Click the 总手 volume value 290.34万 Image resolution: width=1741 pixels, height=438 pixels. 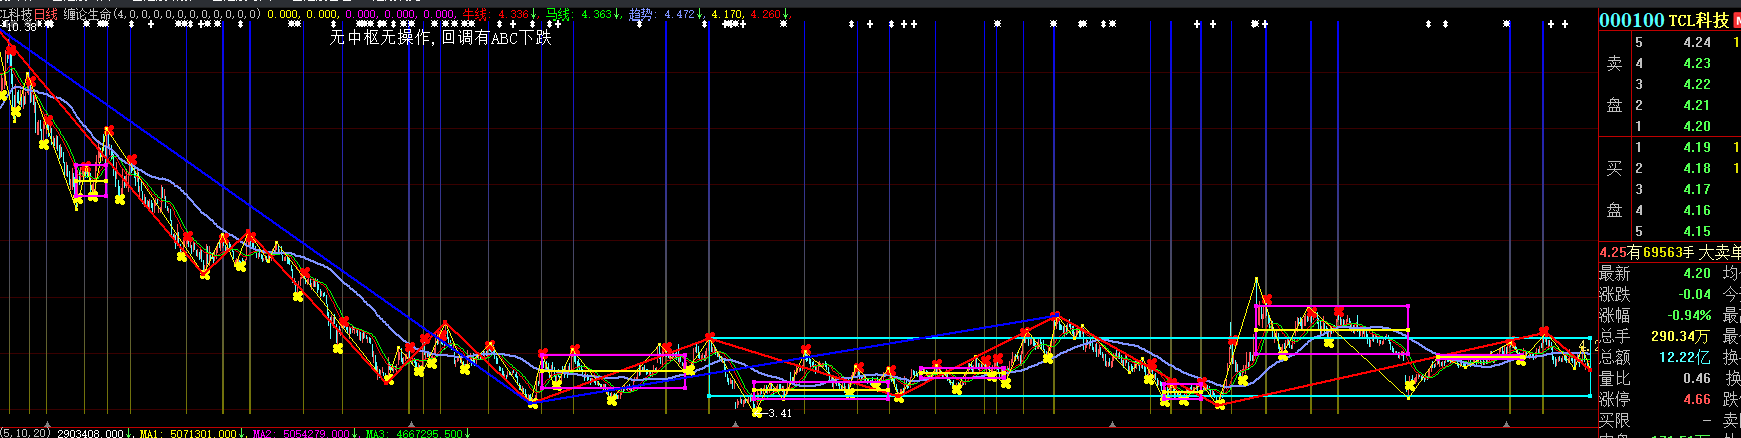pos(1679,336)
